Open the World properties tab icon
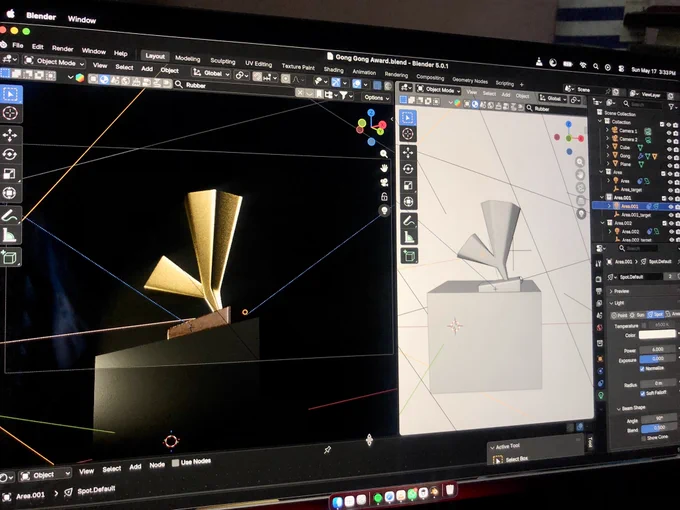 [600, 328]
